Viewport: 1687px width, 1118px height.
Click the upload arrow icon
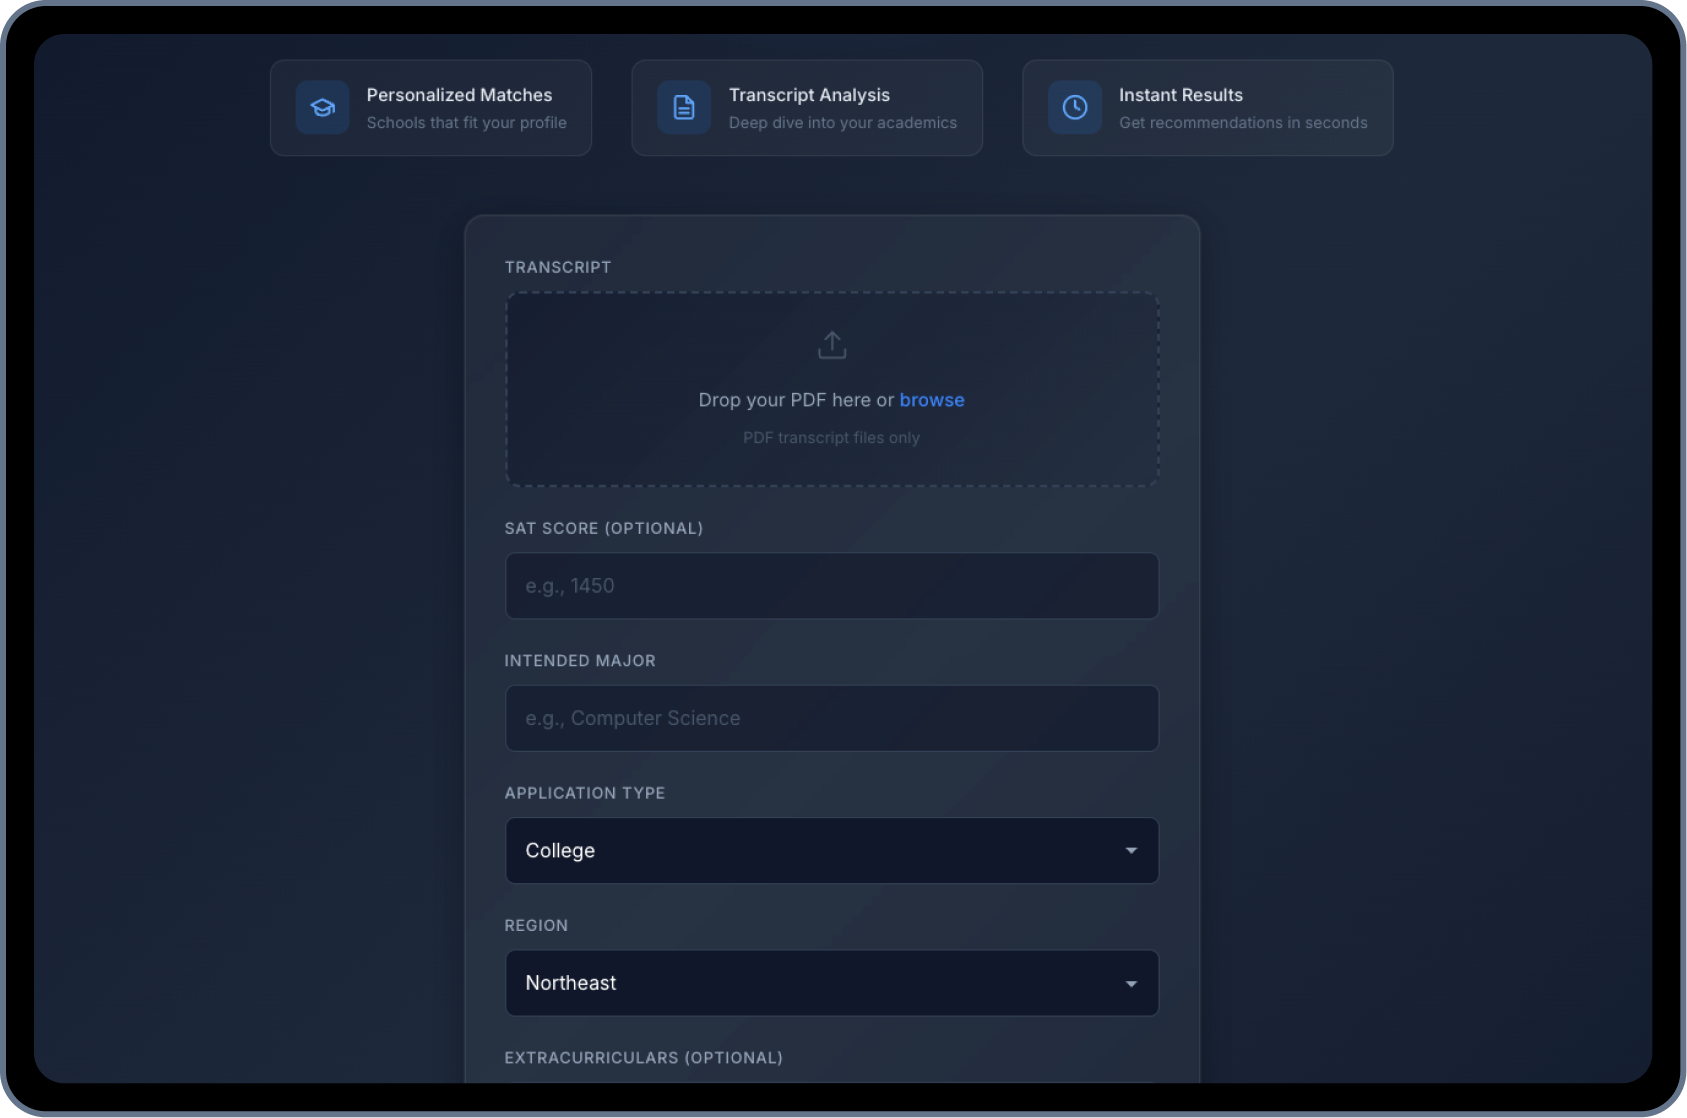click(x=832, y=345)
